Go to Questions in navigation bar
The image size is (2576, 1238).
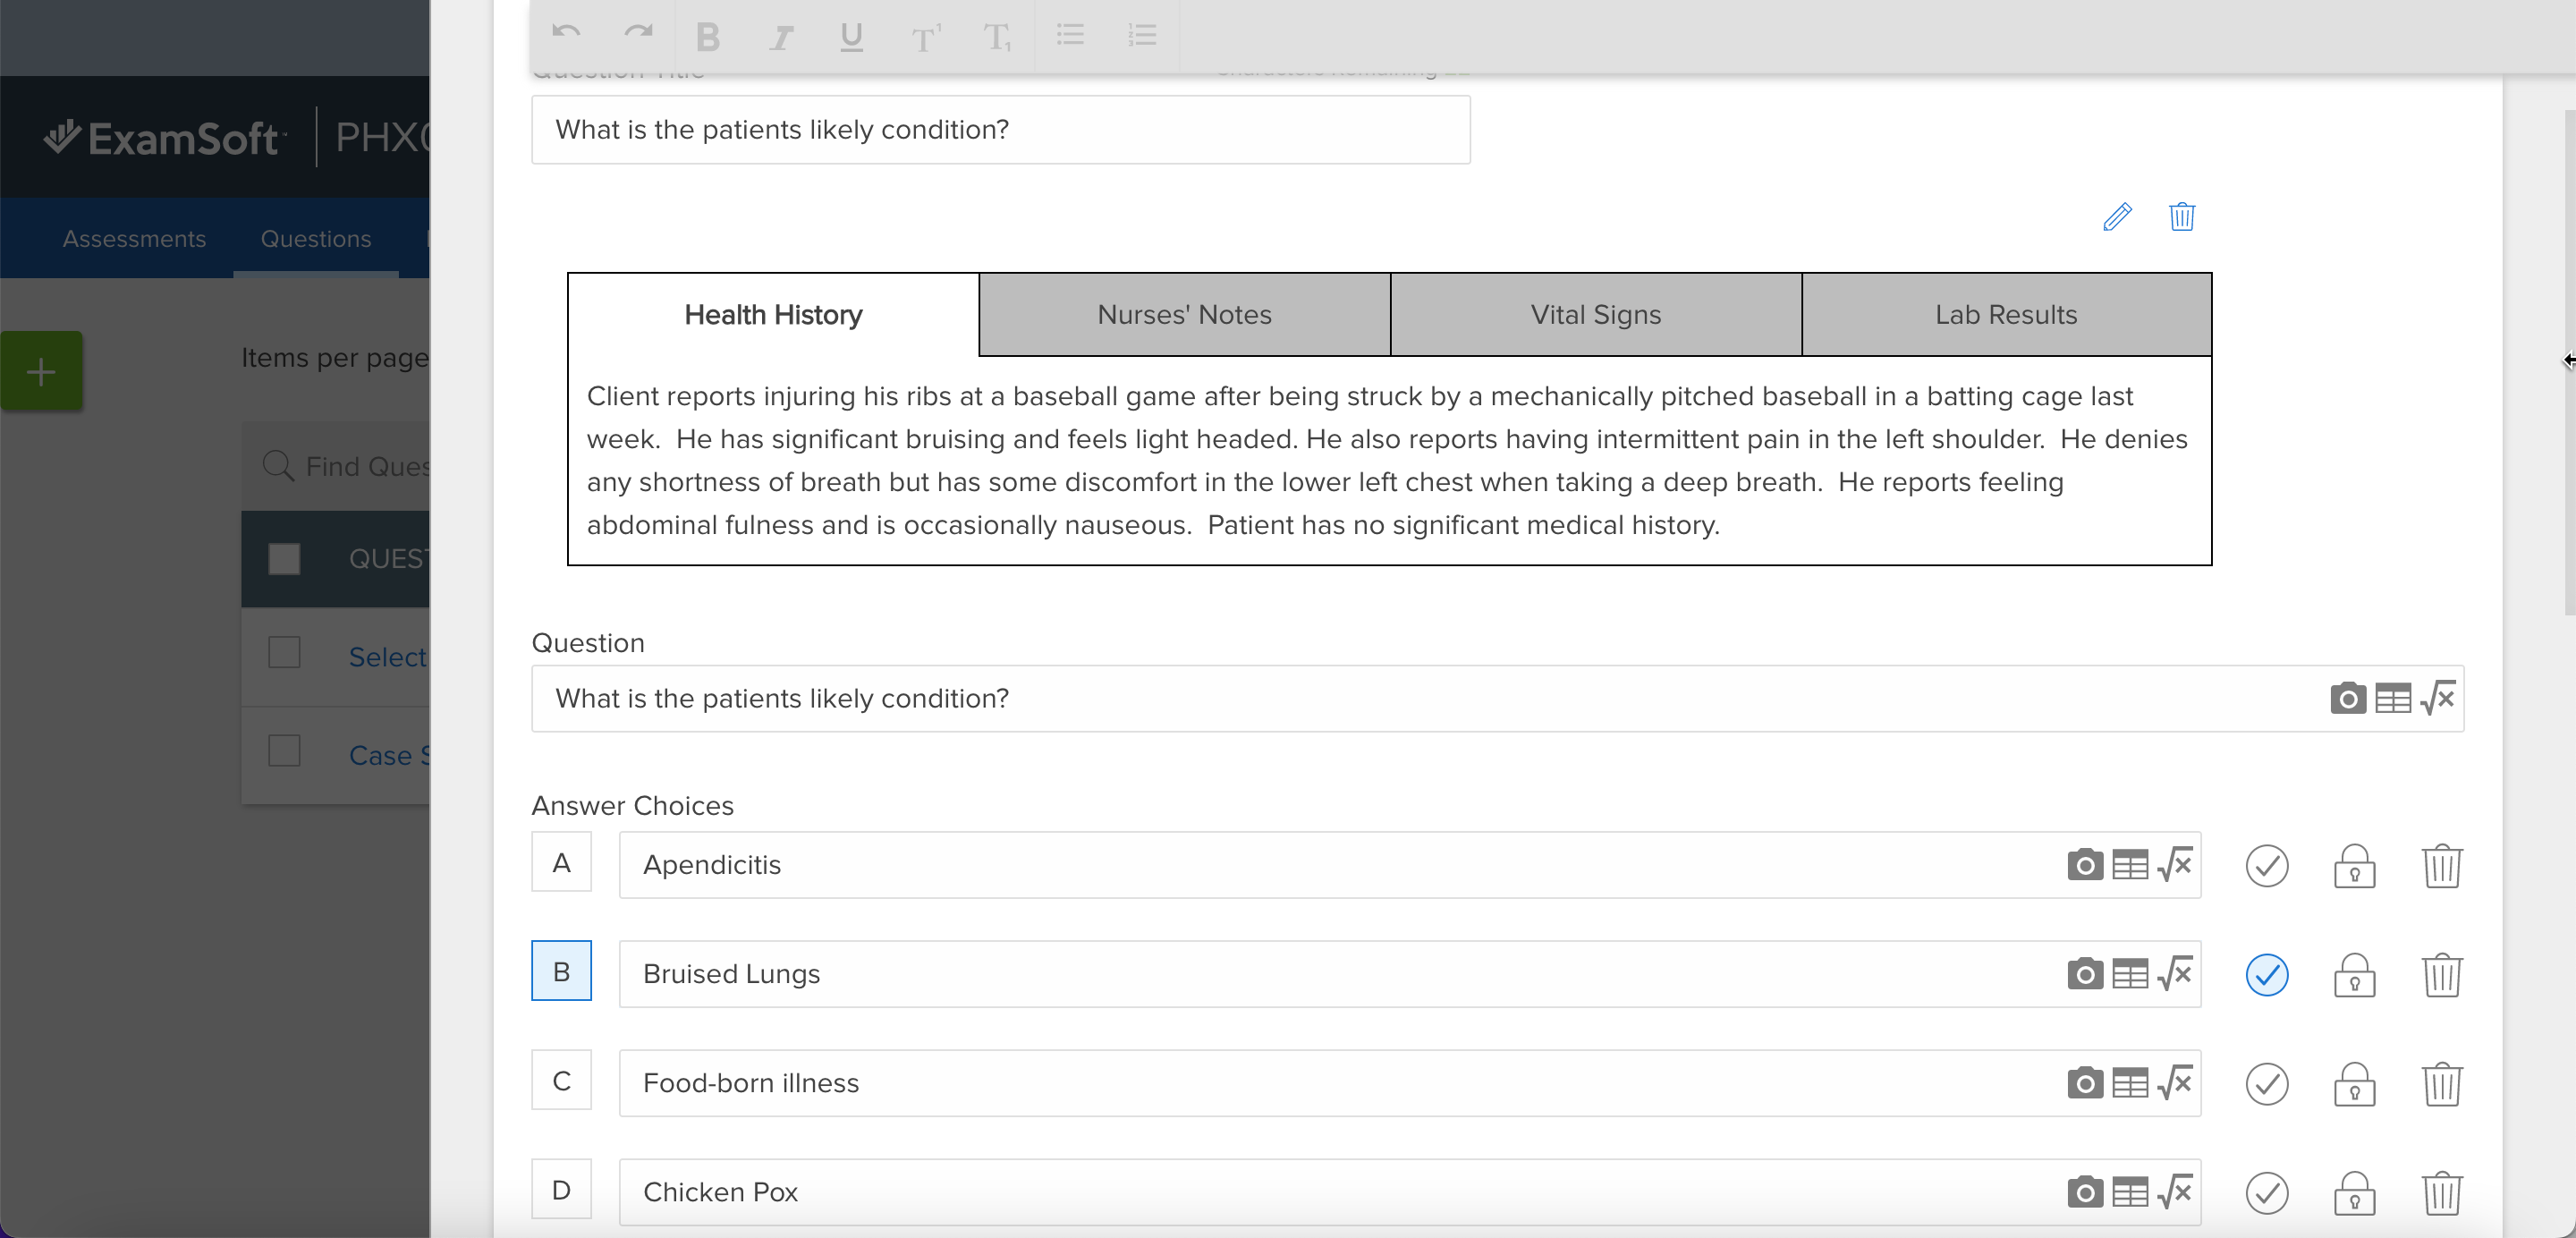(316, 239)
